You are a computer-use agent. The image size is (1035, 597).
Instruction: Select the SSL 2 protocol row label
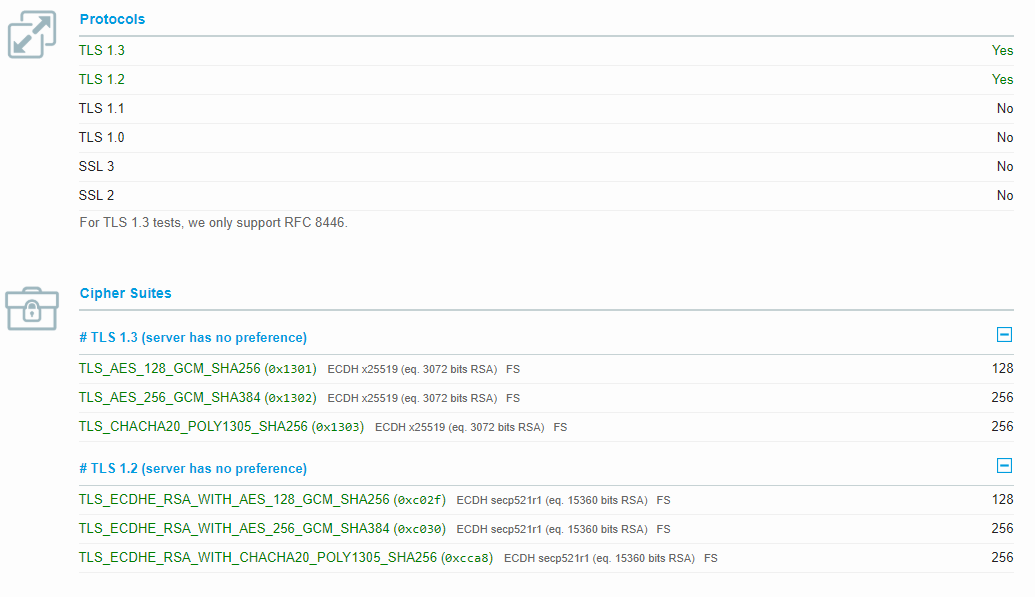[96, 195]
